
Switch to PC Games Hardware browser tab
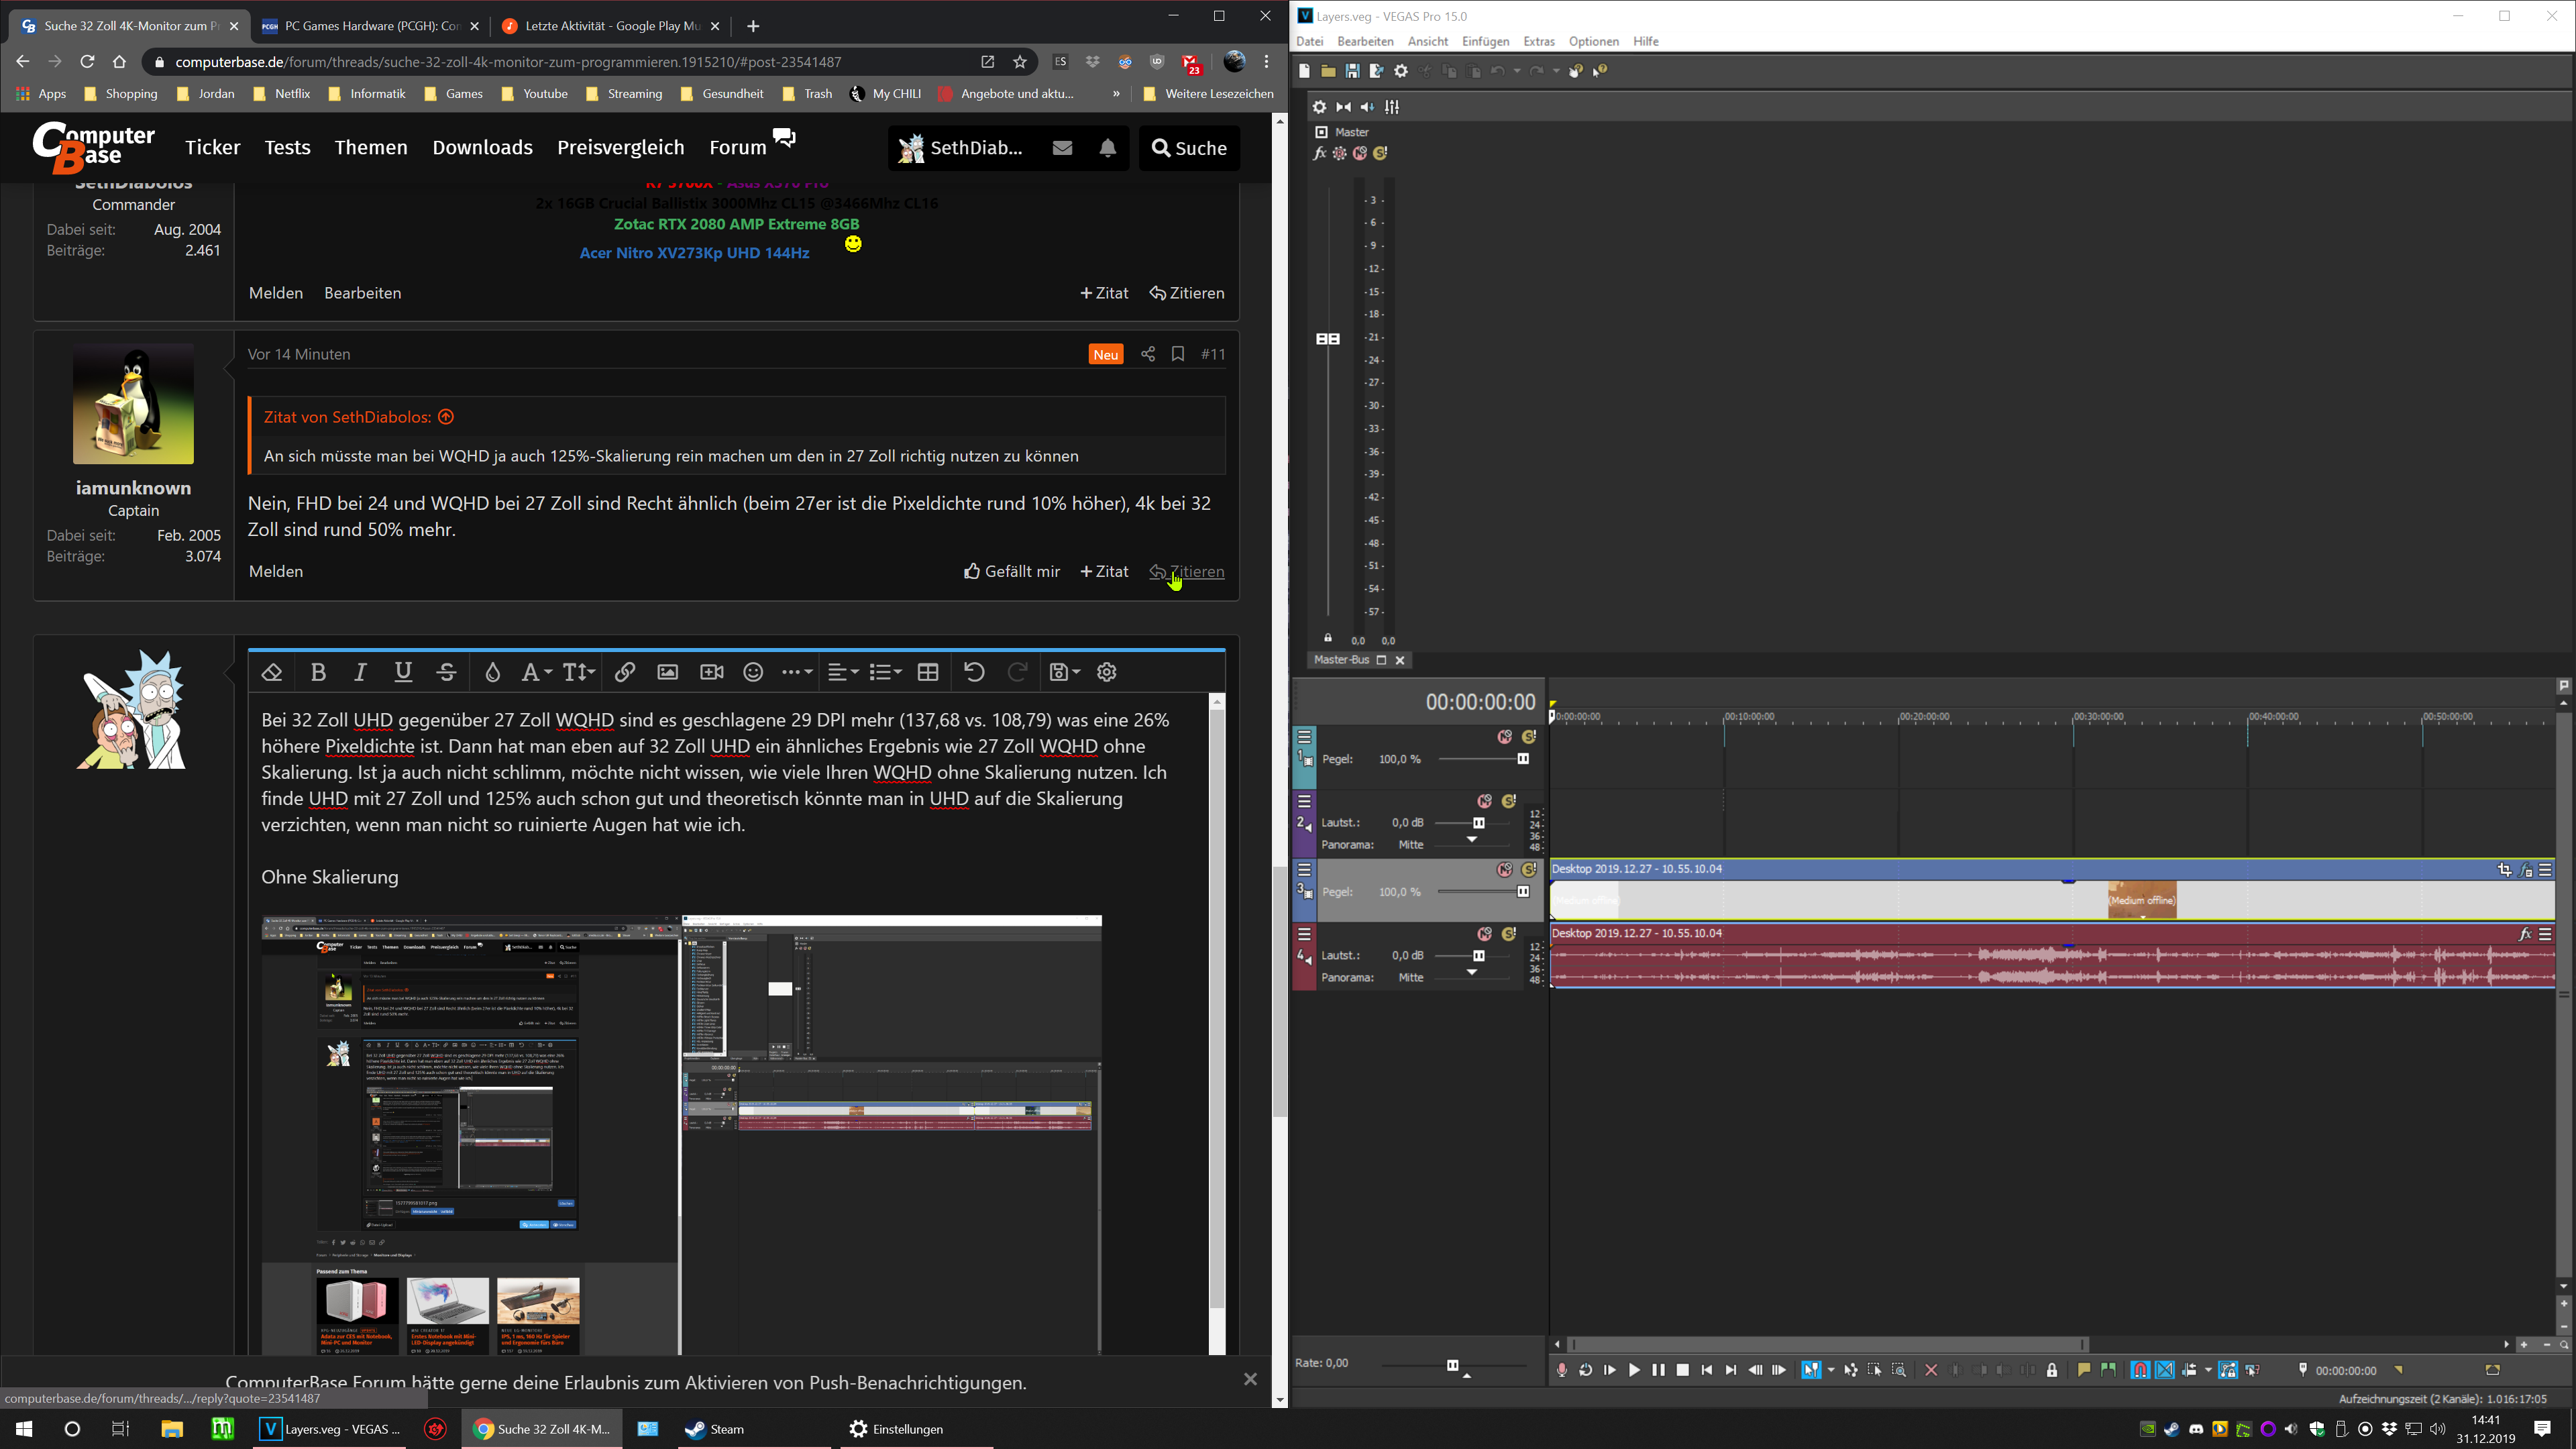(370, 26)
